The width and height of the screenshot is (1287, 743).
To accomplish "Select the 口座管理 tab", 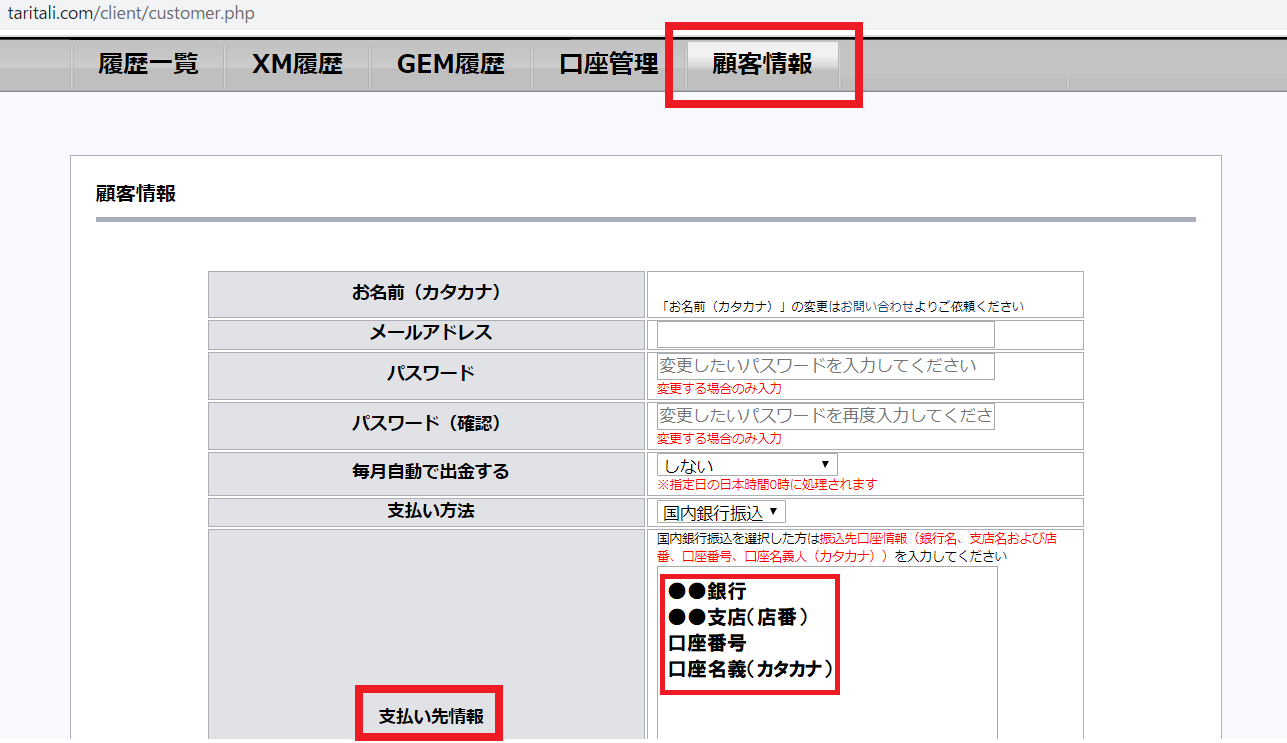I will 608,65.
